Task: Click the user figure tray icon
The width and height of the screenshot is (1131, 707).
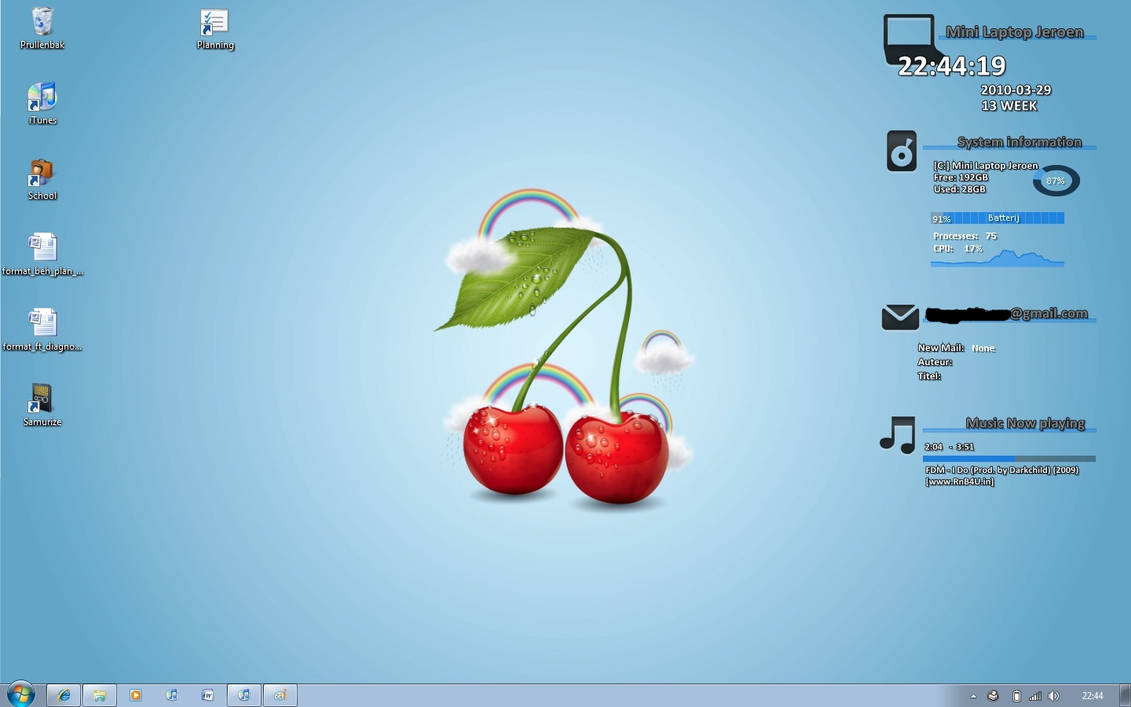Action: tap(993, 696)
